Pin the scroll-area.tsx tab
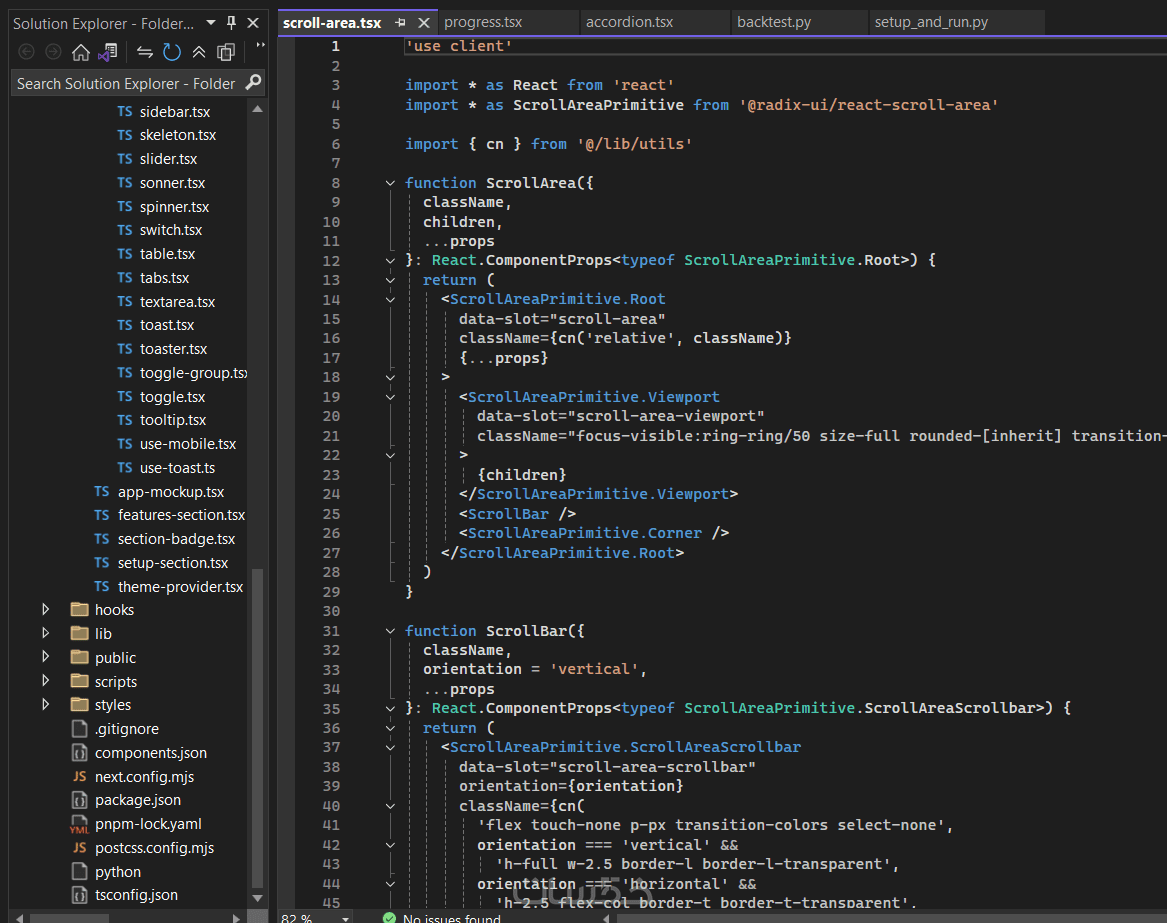Viewport: 1167px width, 923px height. click(401, 22)
